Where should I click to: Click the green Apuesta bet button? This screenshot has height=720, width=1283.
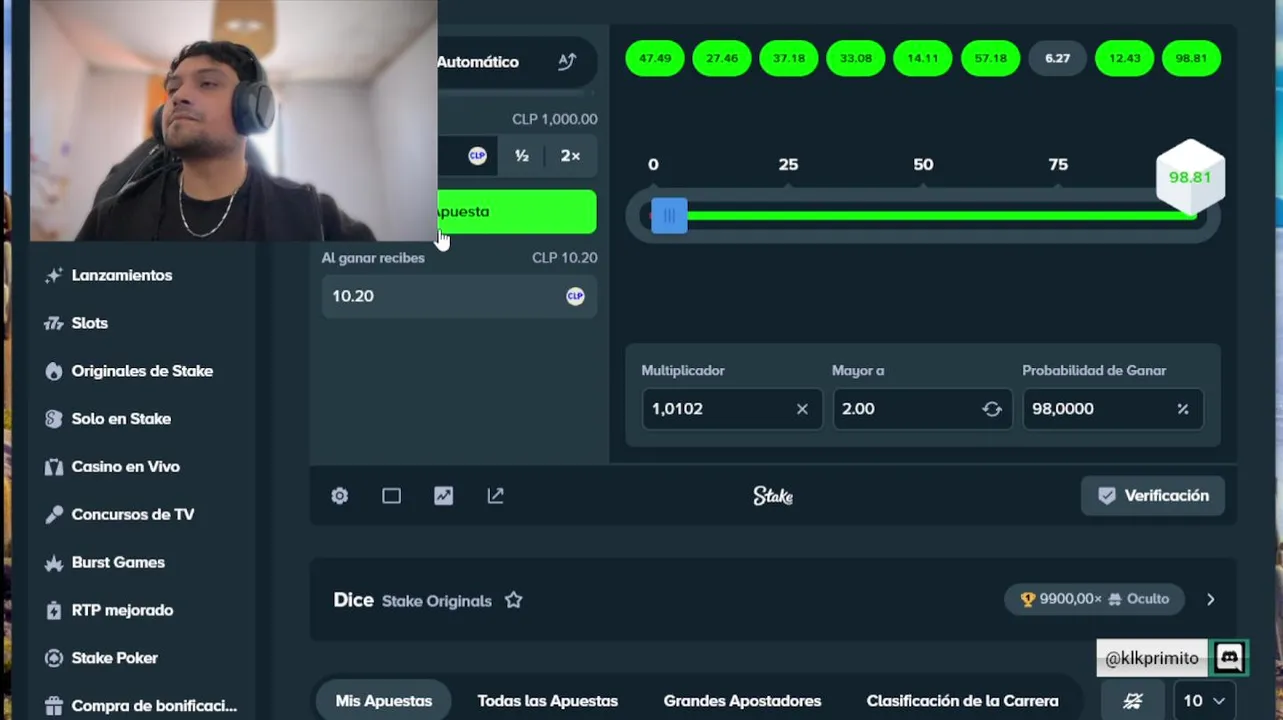click(x=516, y=212)
